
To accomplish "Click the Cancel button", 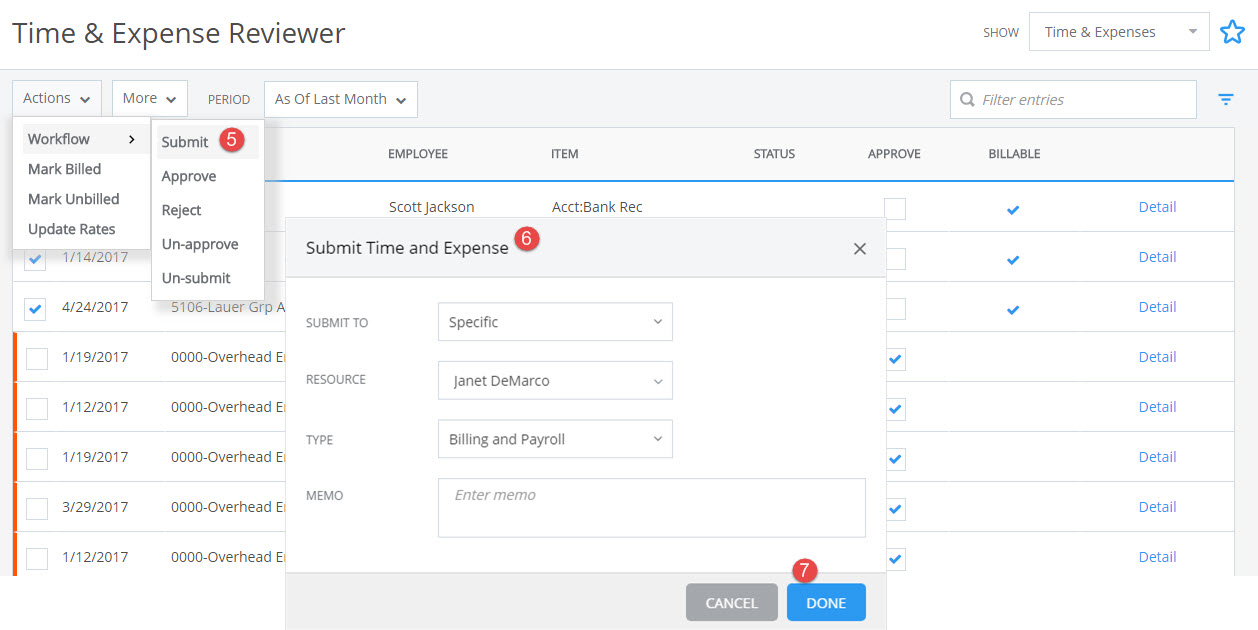I will click(x=732, y=603).
